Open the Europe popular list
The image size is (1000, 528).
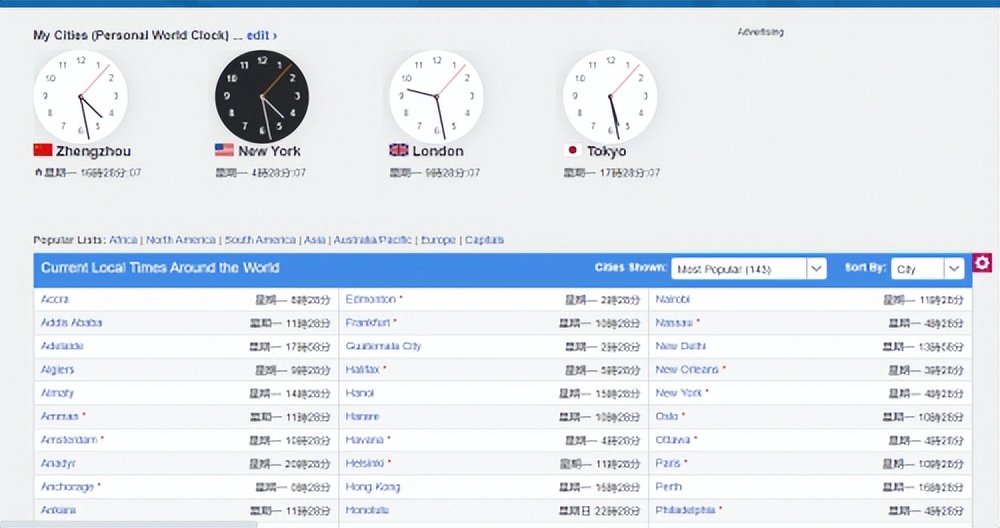tap(438, 240)
